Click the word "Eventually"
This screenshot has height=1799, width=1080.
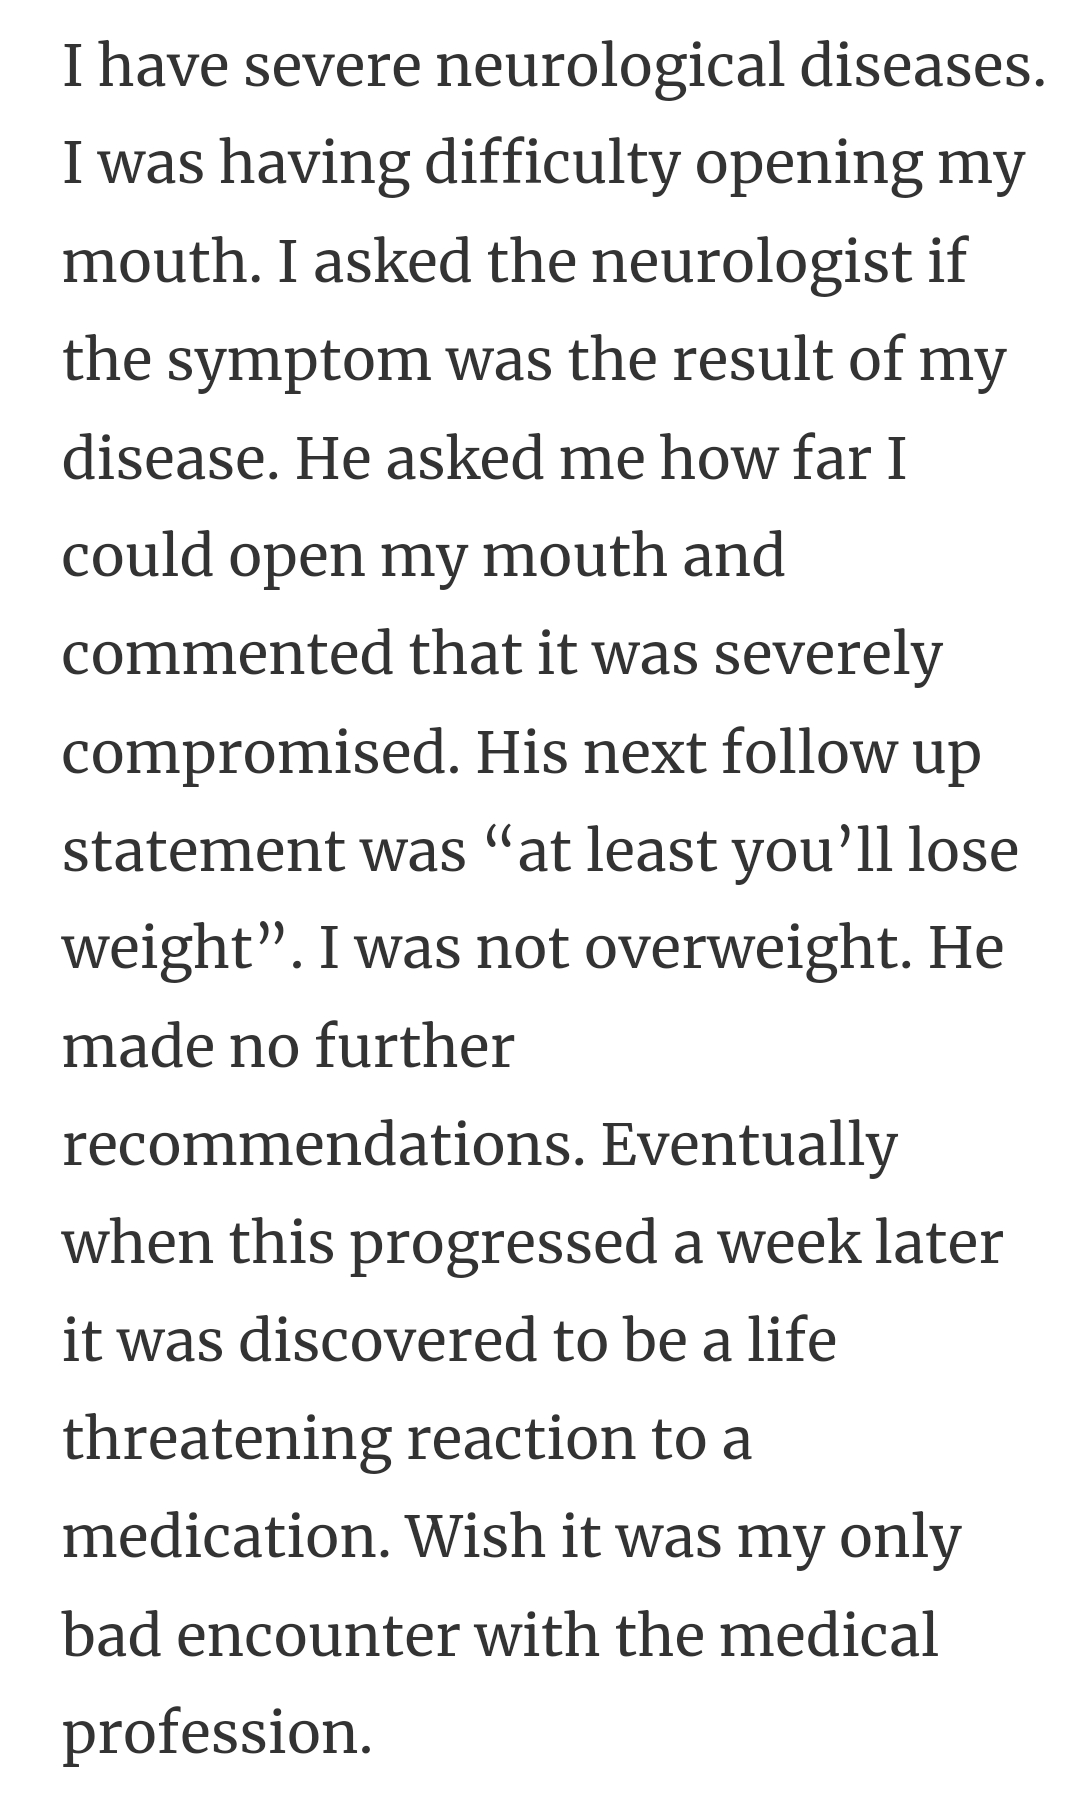[x=749, y=1144]
